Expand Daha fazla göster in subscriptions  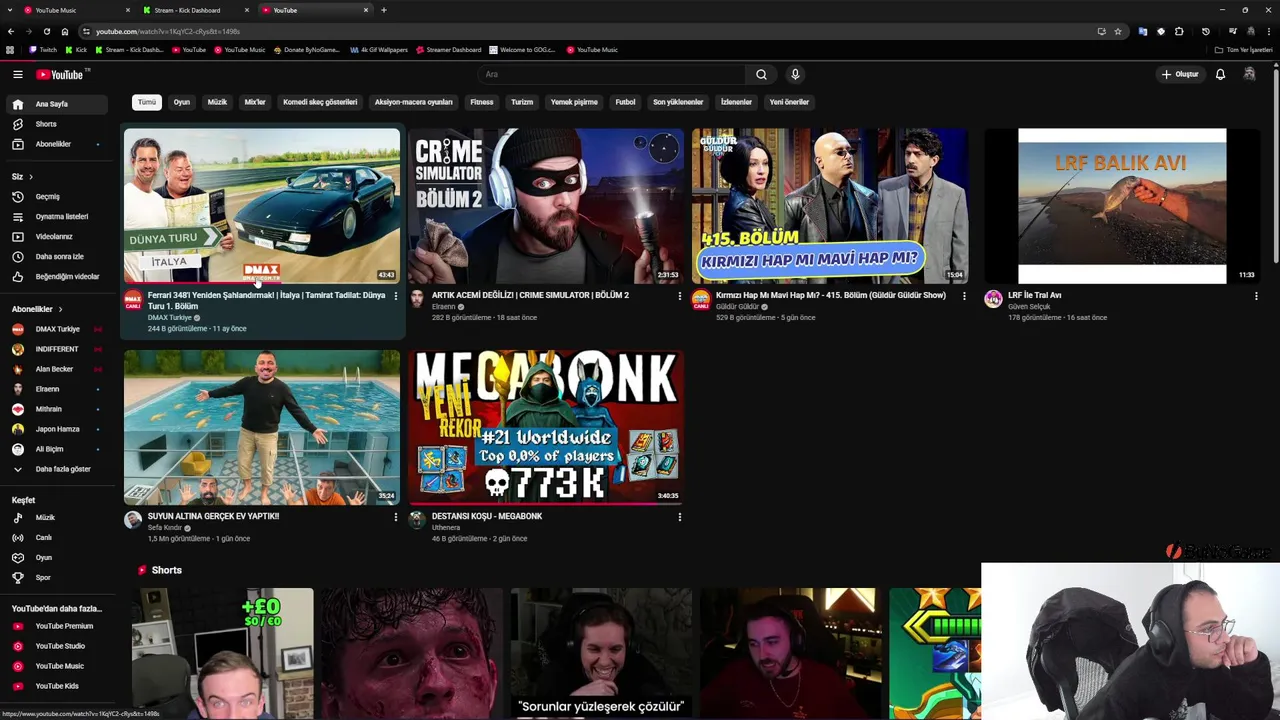click(x=57, y=469)
